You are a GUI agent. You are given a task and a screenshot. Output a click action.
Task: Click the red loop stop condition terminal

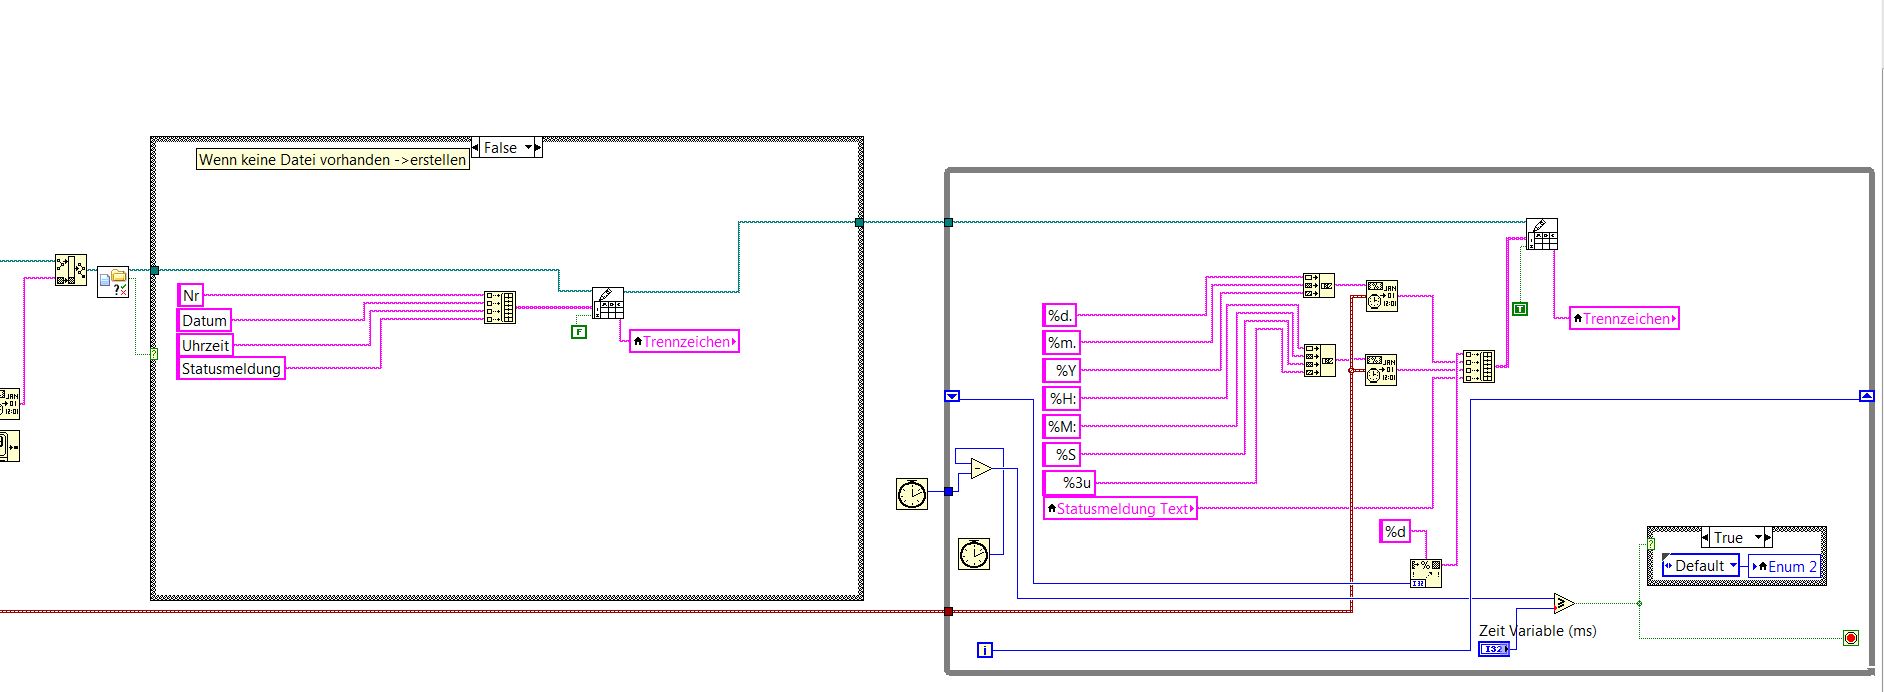pos(1850,637)
